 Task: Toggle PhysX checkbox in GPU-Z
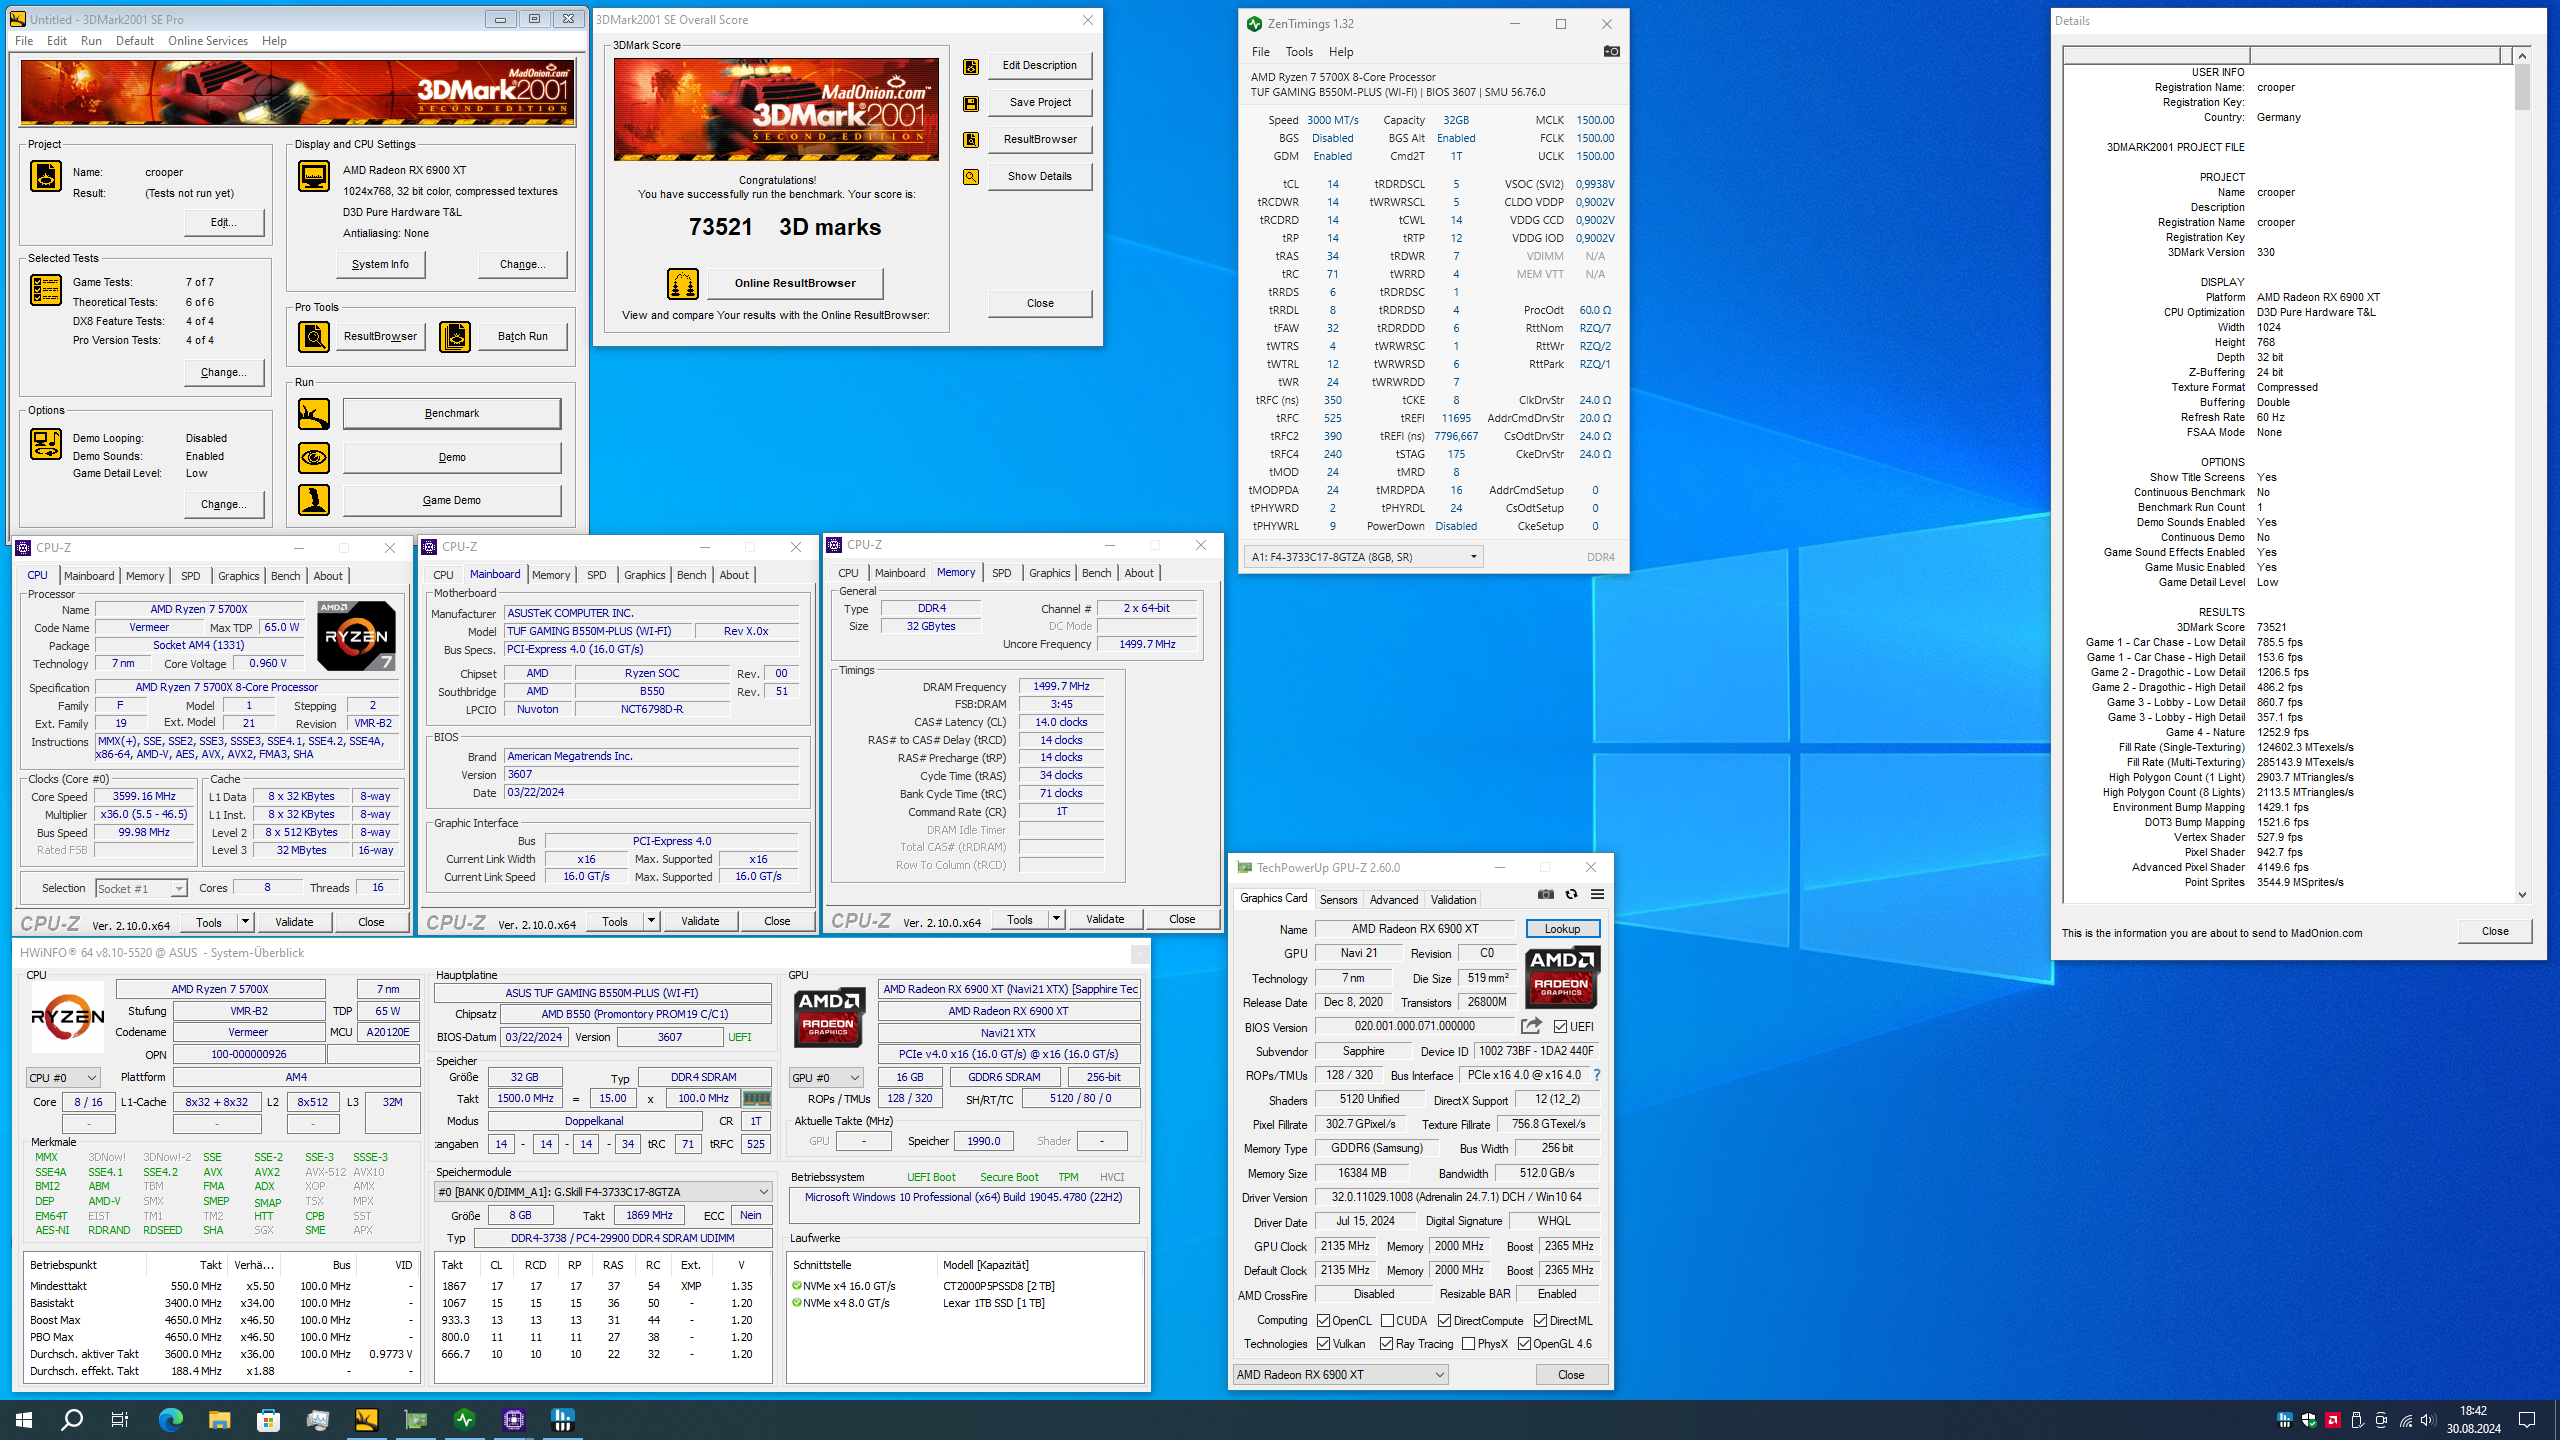point(1468,1344)
